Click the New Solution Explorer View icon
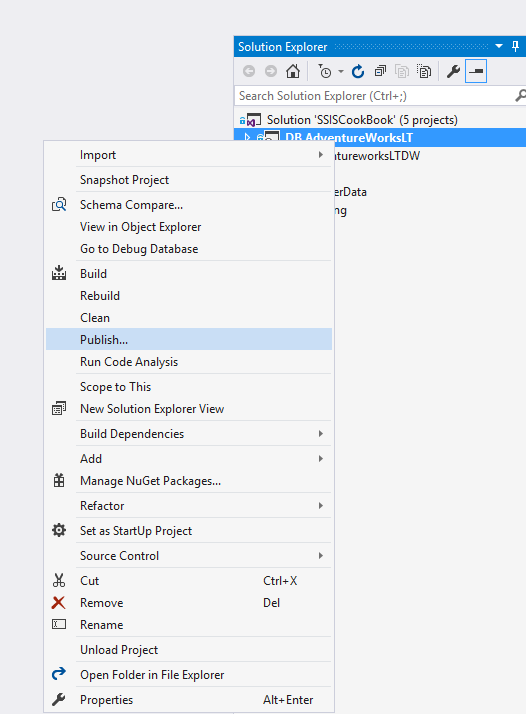The image size is (526, 714). pos(59,408)
